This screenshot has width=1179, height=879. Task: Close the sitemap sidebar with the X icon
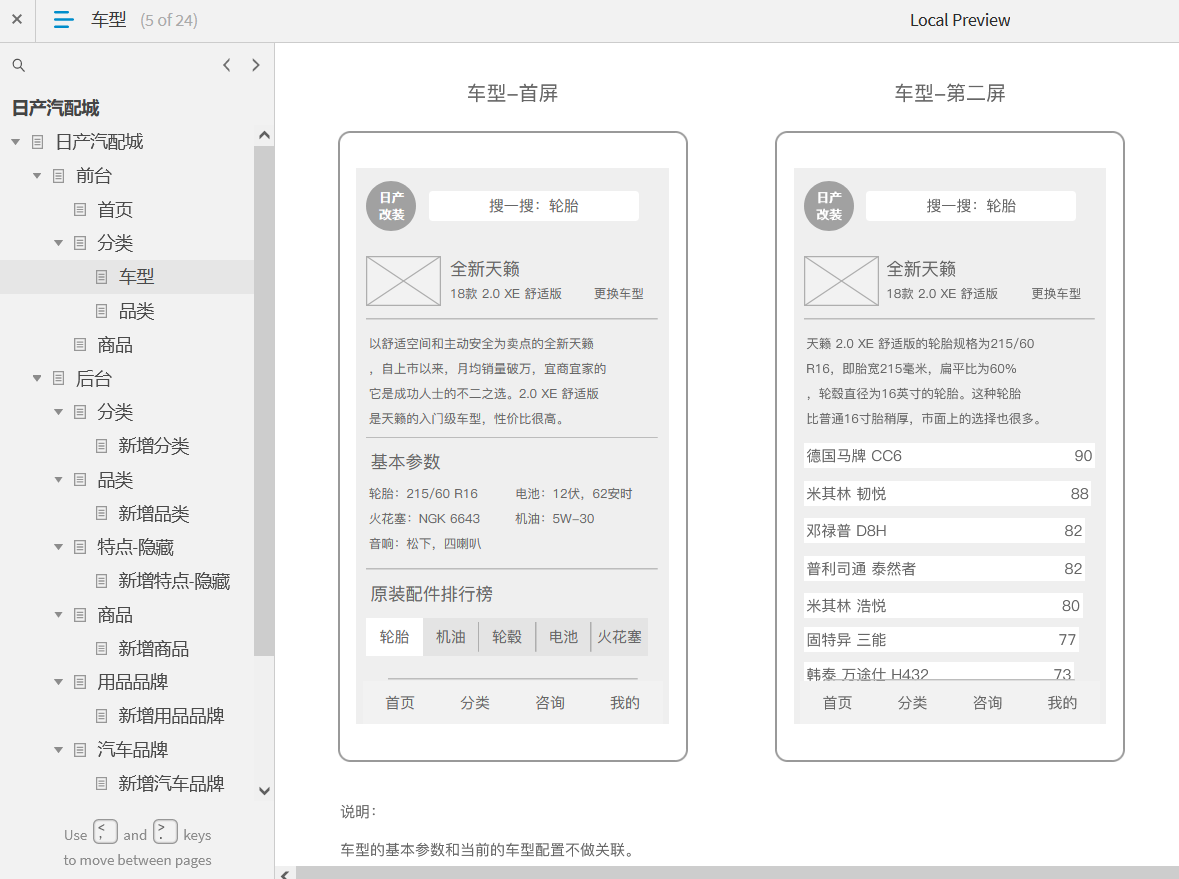(17, 20)
